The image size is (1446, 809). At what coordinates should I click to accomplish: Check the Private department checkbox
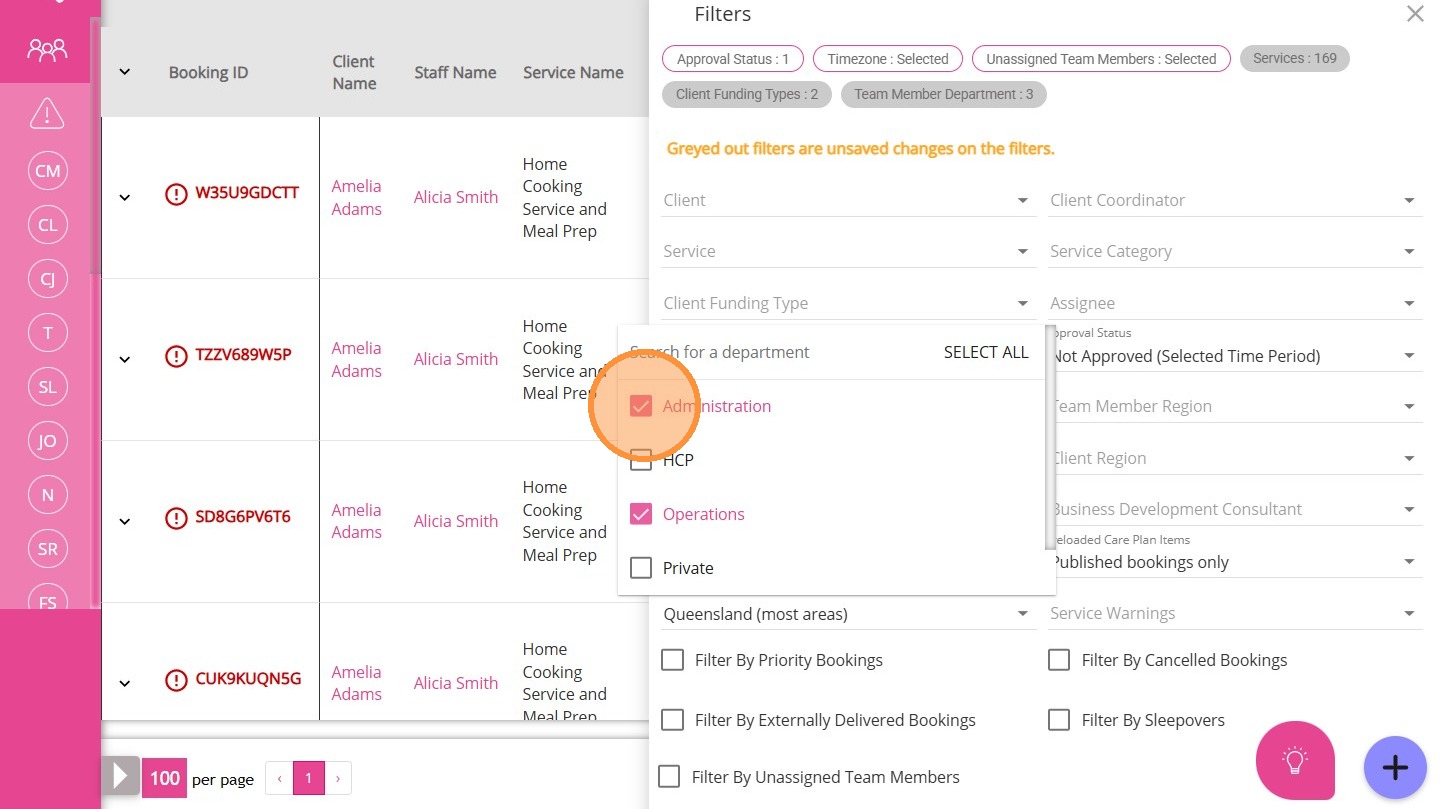[x=641, y=568]
